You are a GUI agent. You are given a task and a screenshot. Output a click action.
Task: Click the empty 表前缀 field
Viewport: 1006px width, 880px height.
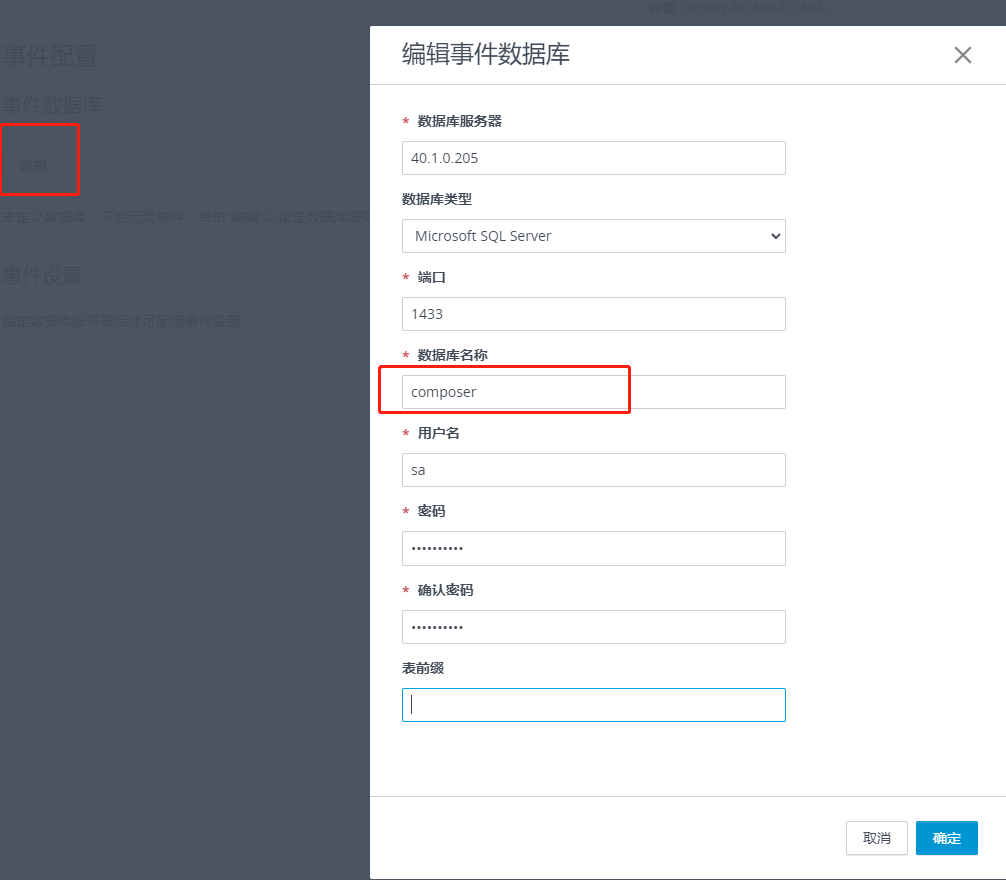click(x=593, y=705)
